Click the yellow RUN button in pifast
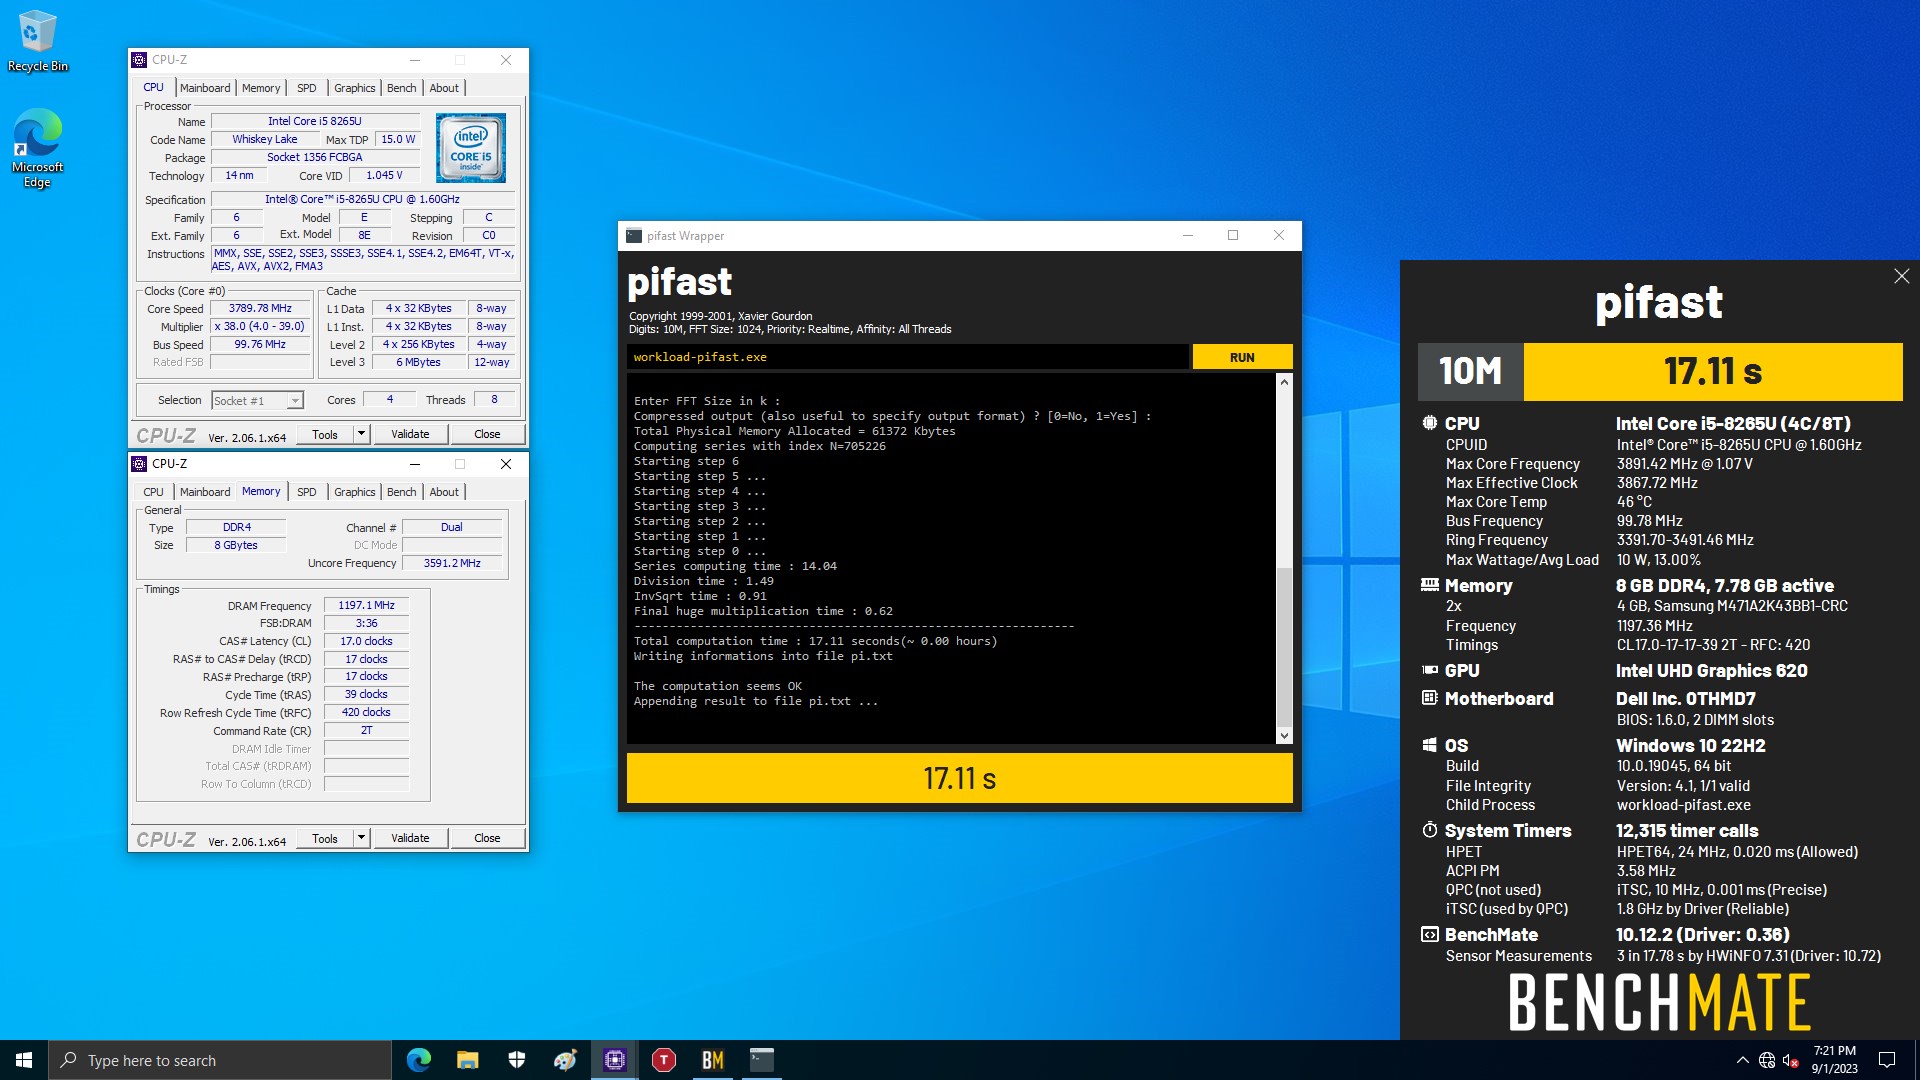The width and height of the screenshot is (1920, 1080). (x=1242, y=357)
